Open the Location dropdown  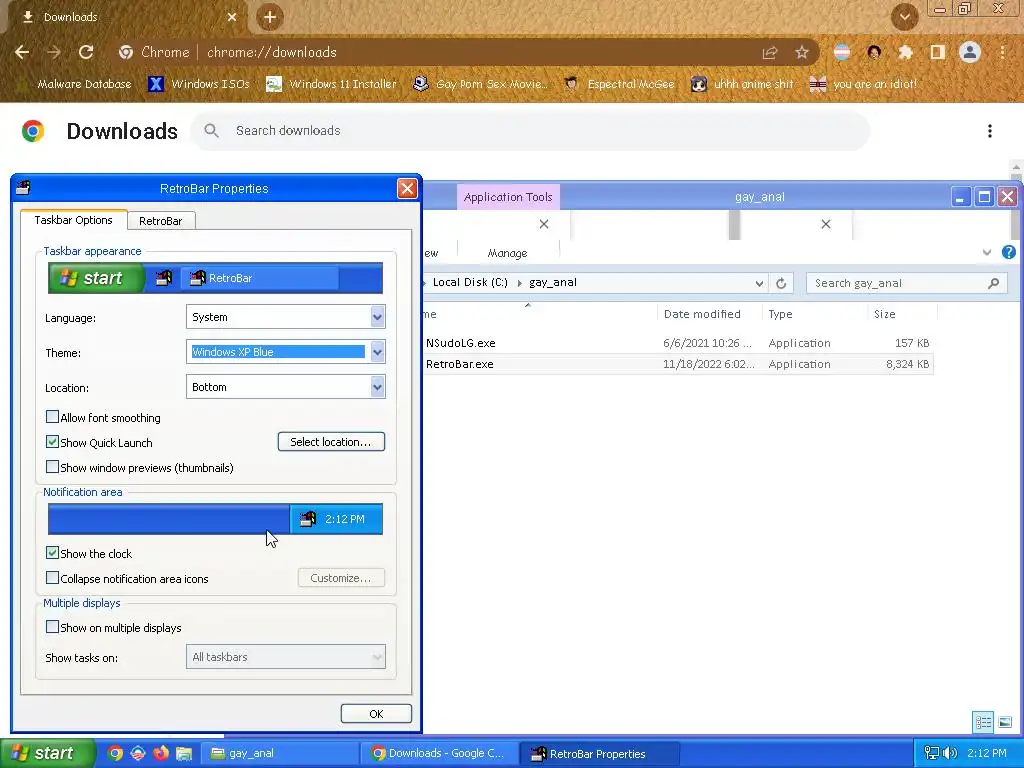click(x=377, y=387)
